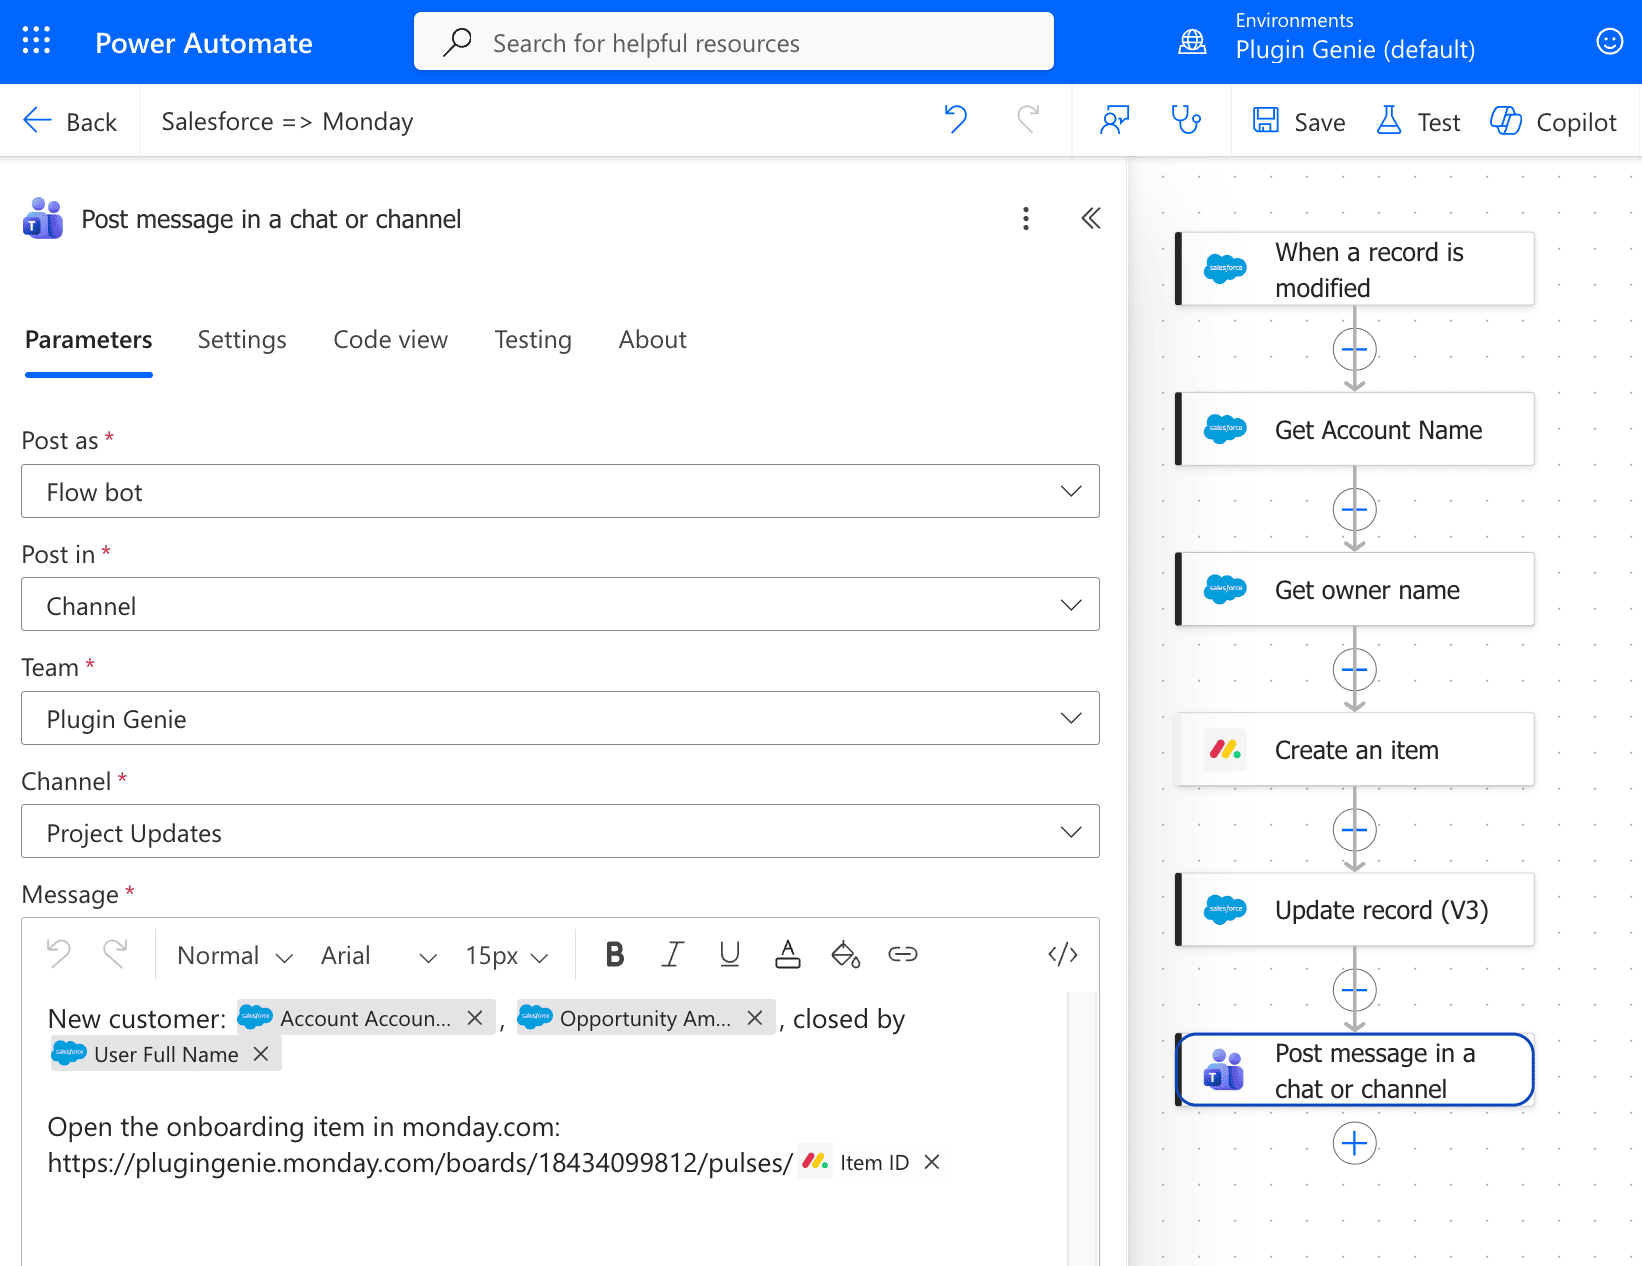Open the Flow checker stethoscope icon
This screenshot has width=1642, height=1266.
[1186, 120]
